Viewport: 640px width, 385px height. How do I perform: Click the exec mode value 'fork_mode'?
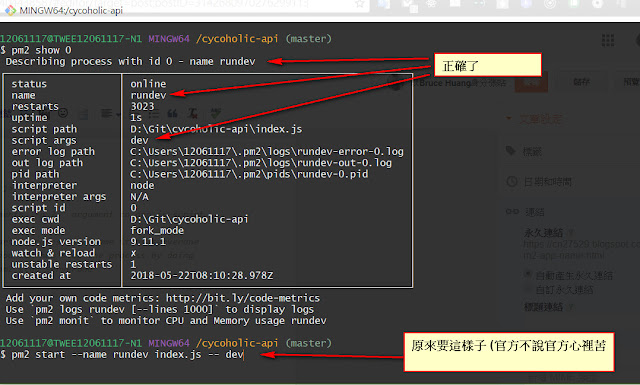click(157, 230)
